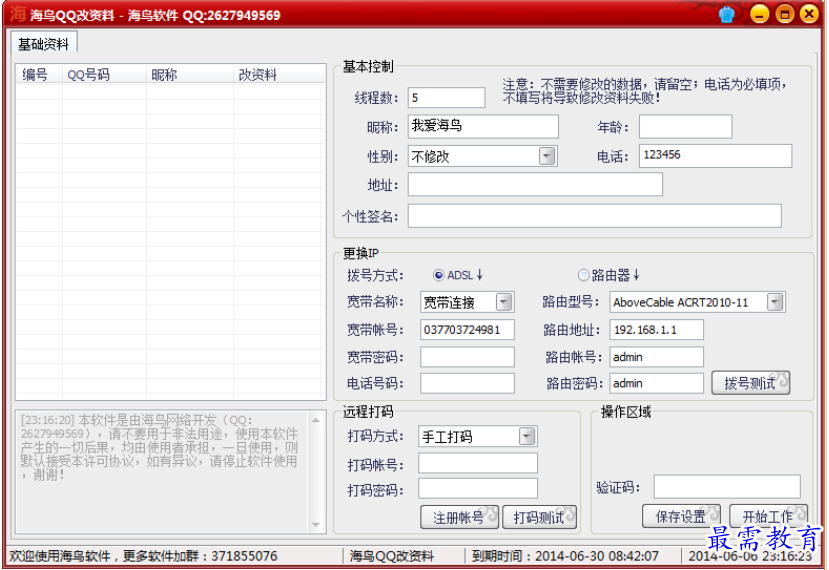Image resolution: width=829 pixels, height=570 pixels.
Task: Expand the 宽带名称 combo box
Action: [x=504, y=302]
